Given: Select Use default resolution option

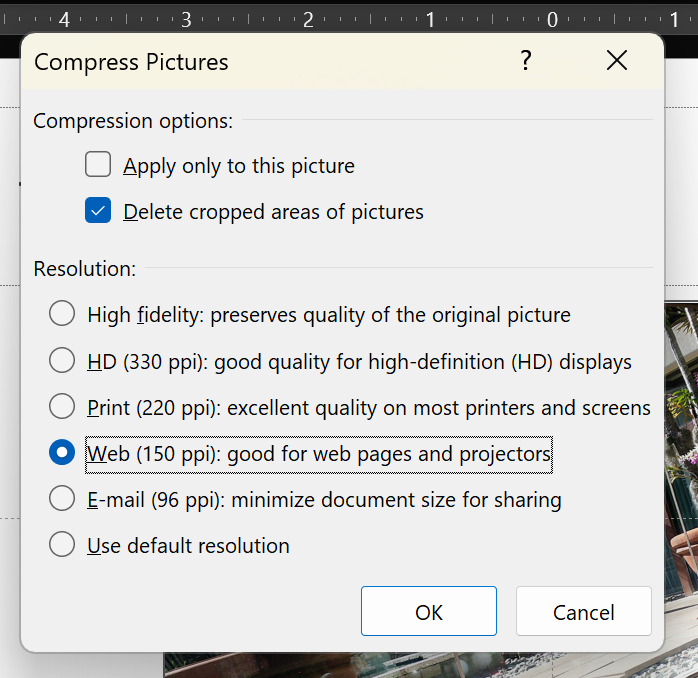Looking at the screenshot, I should (62, 544).
